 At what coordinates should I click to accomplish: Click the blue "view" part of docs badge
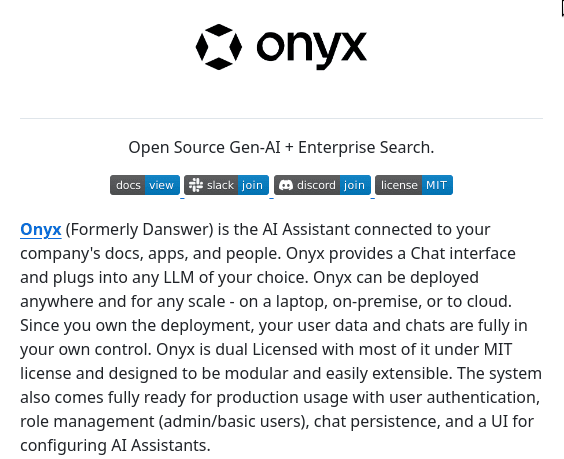[x=162, y=185]
